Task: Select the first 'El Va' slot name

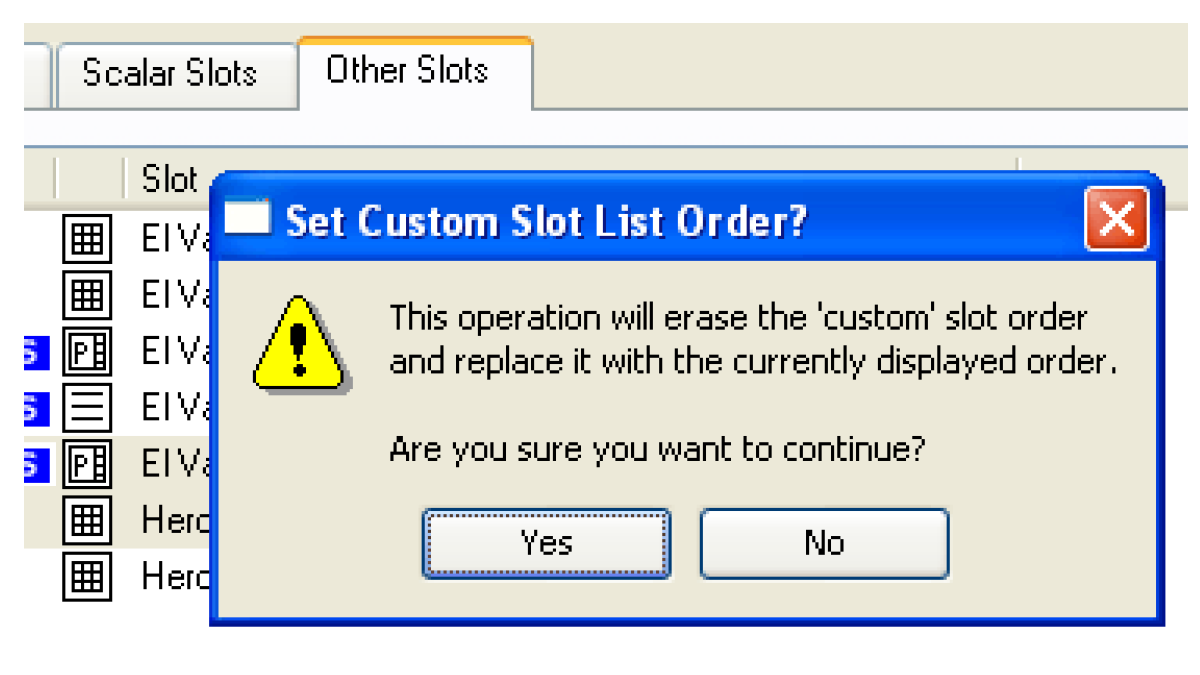Action: [x=175, y=238]
